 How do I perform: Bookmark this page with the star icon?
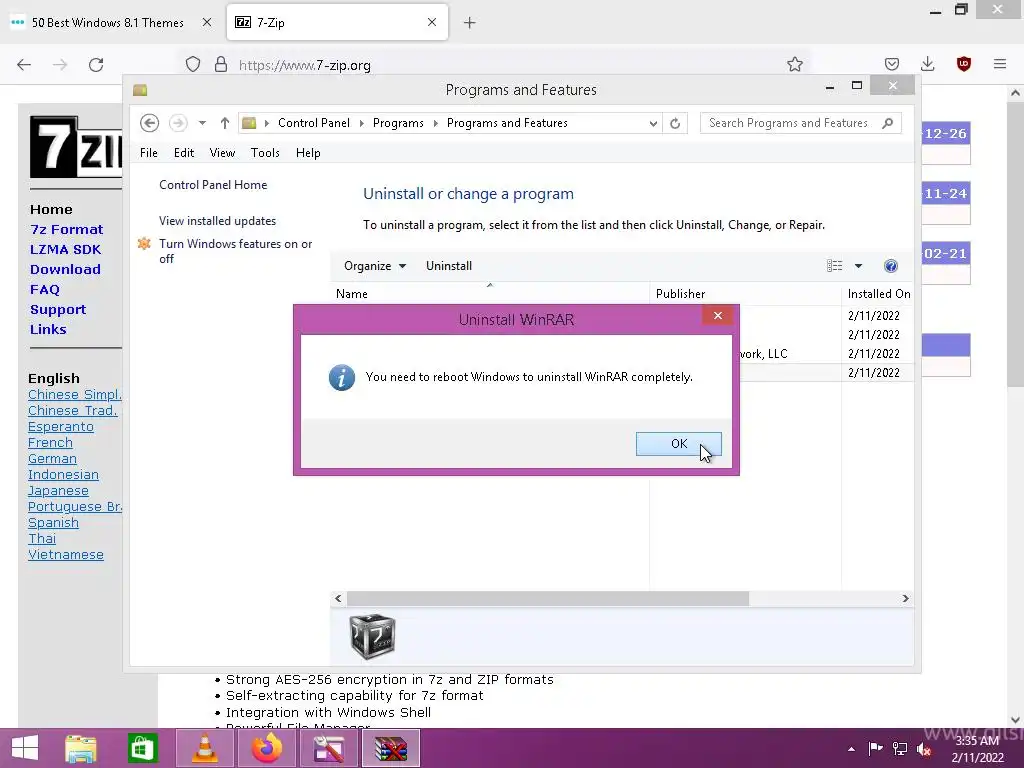tap(795, 64)
